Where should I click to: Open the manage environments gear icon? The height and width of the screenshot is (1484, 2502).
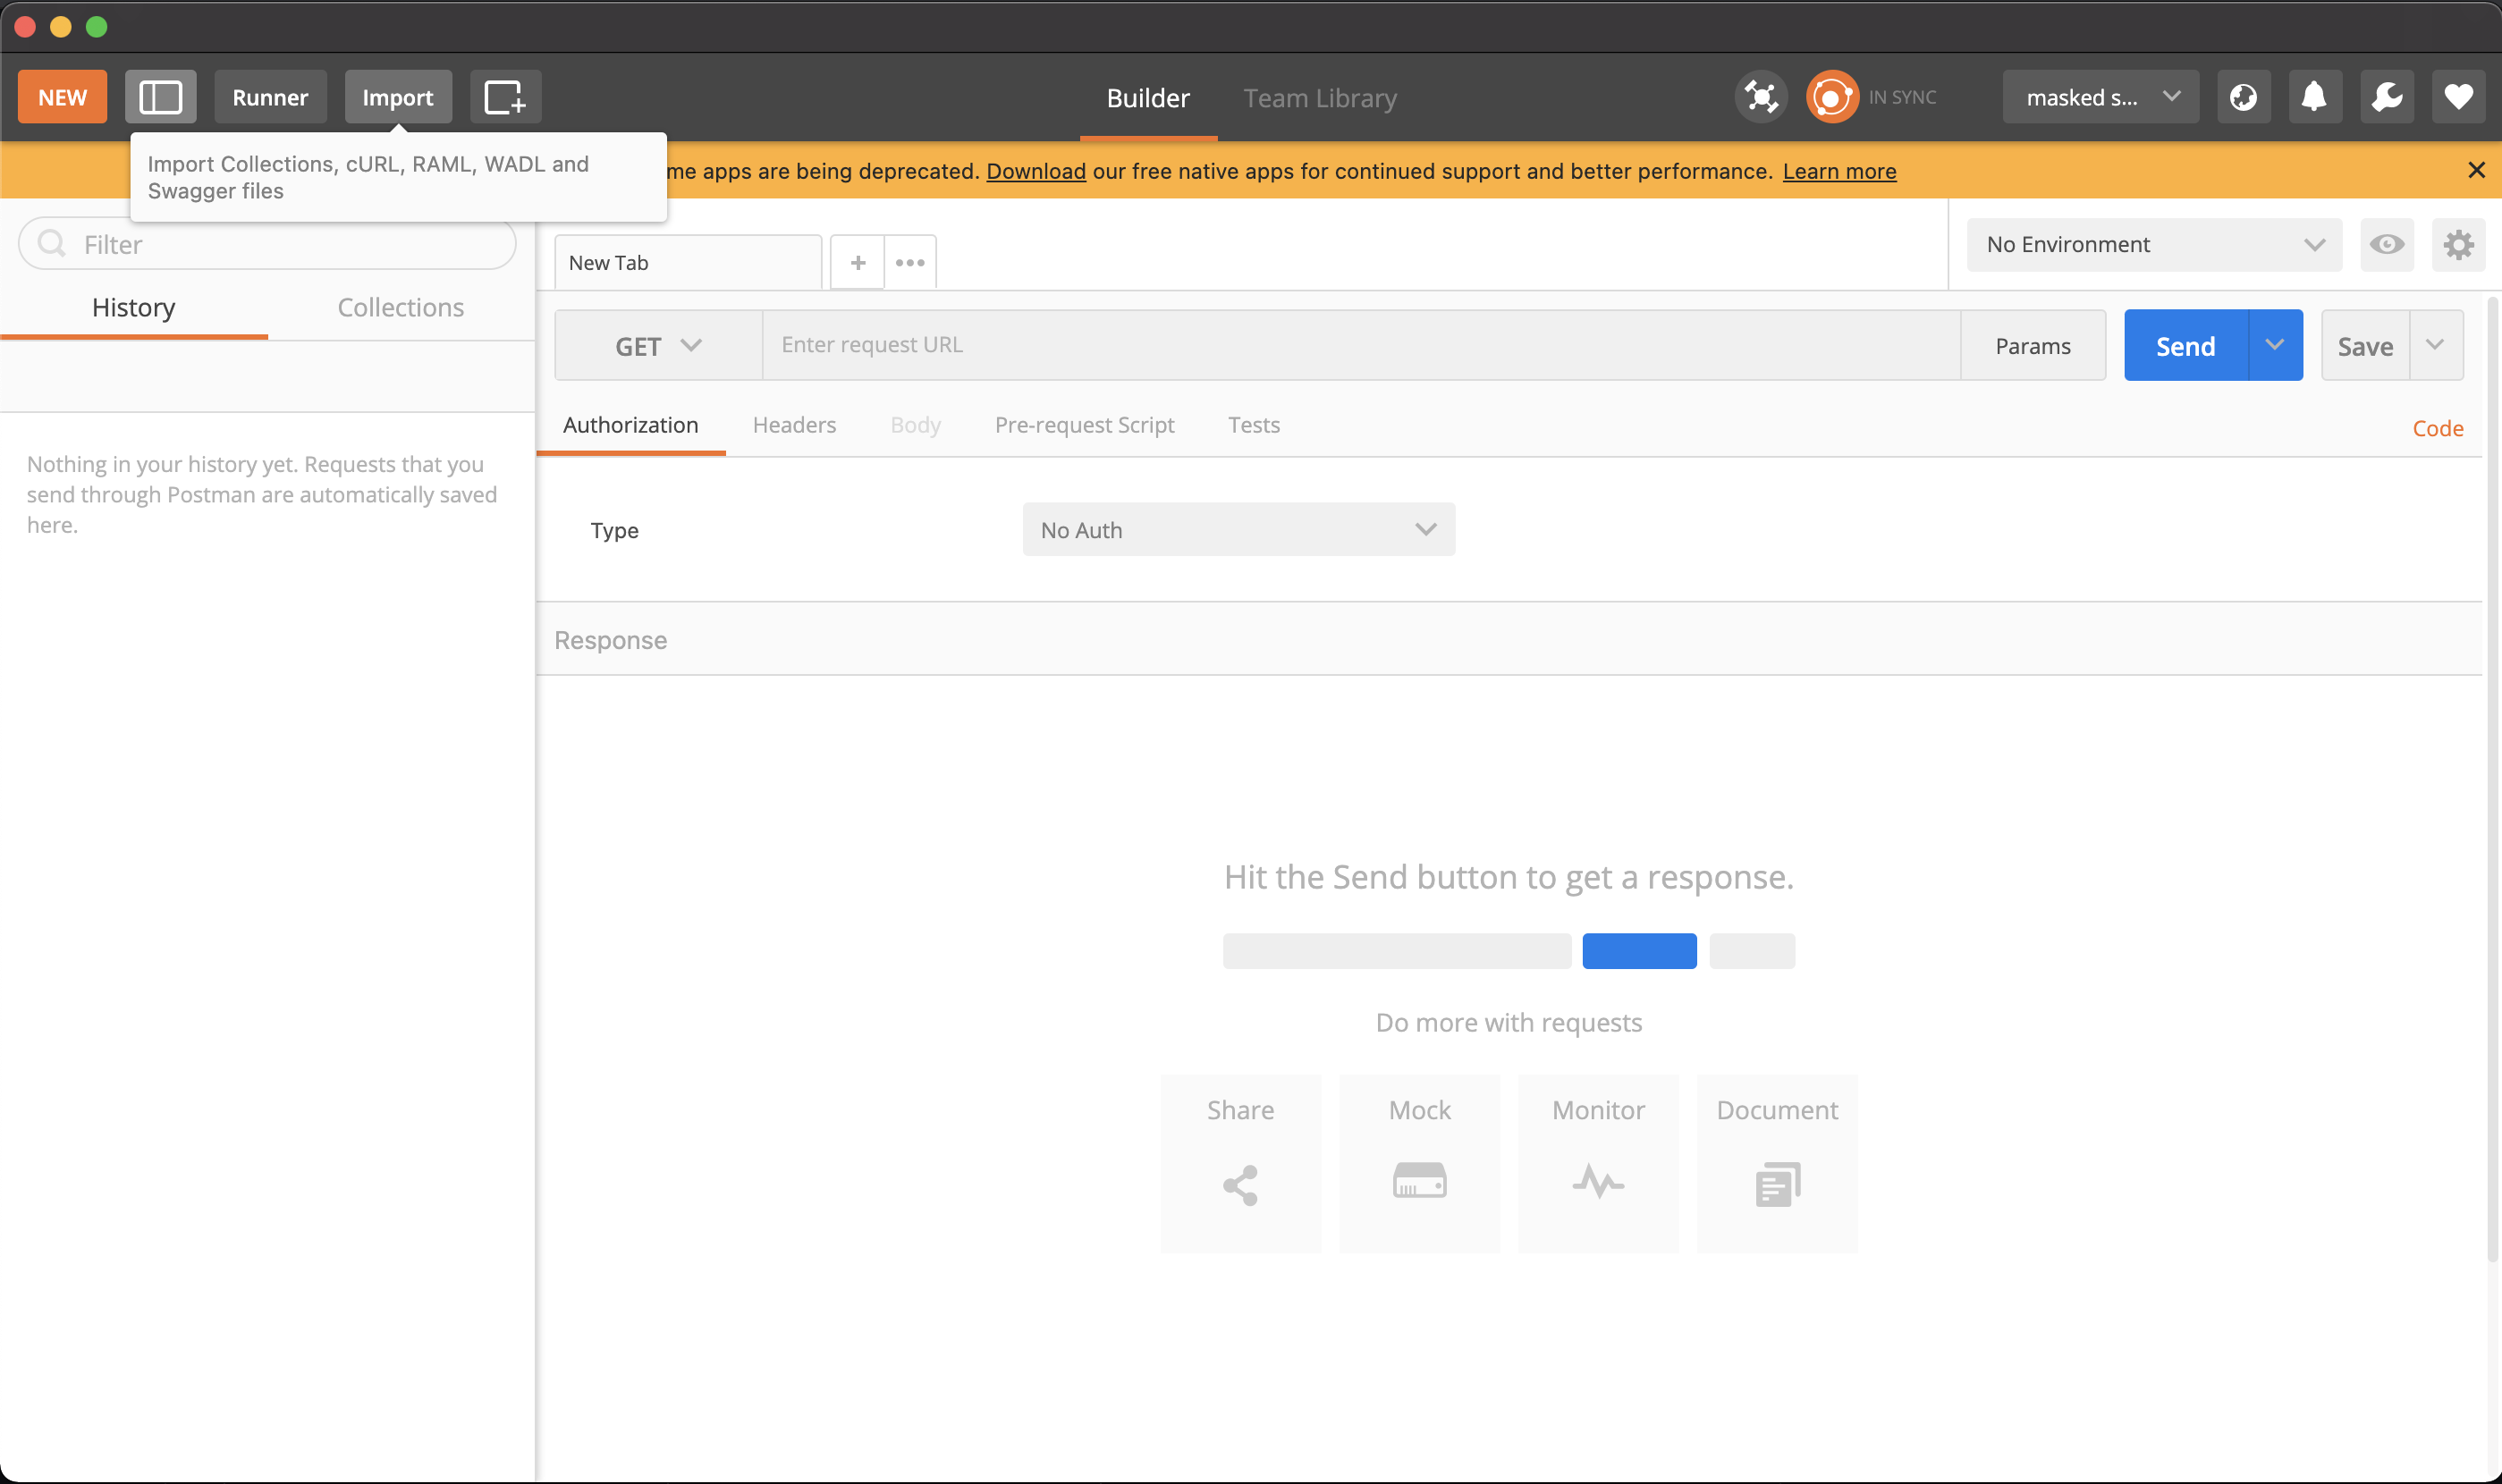coord(2458,245)
